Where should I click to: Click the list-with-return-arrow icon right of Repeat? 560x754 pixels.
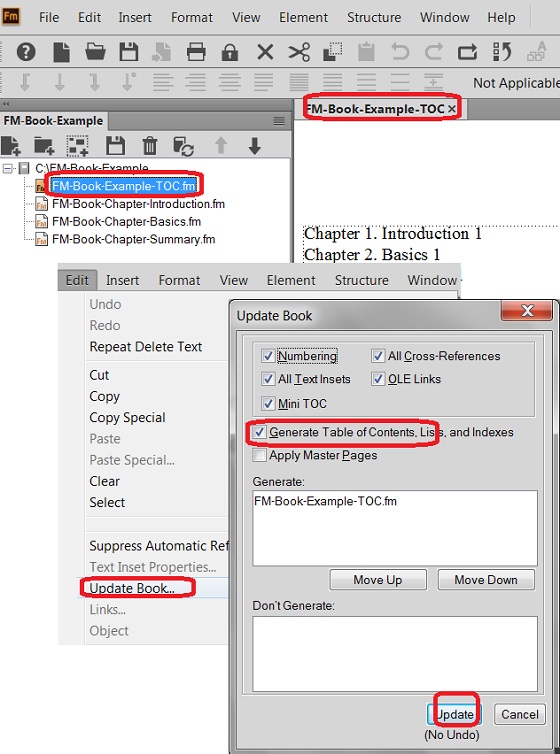(502, 51)
